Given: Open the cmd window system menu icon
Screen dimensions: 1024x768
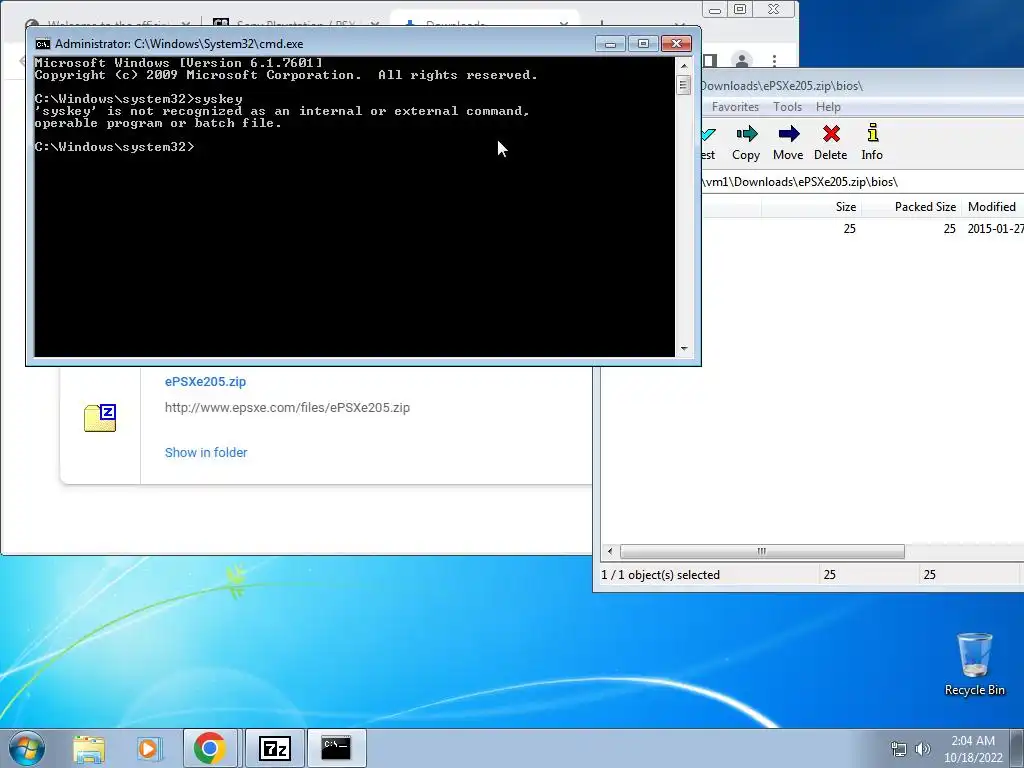Looking at the screenshot, I should tap(42, 44).
